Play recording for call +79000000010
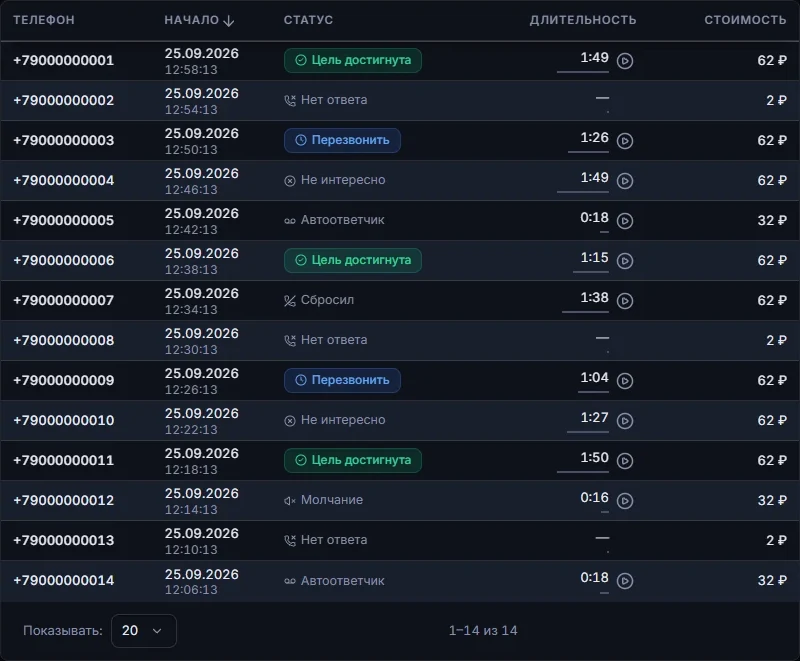Screen dimensions: 800x661 pyautogui.click(x=625, y=421)
